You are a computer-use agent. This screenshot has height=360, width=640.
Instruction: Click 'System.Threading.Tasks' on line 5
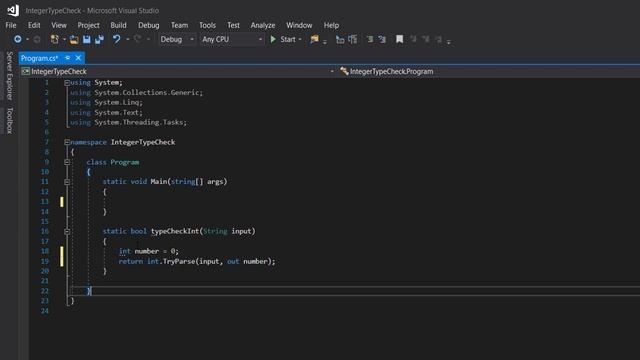pyautogui.click(x=140, y=122)
